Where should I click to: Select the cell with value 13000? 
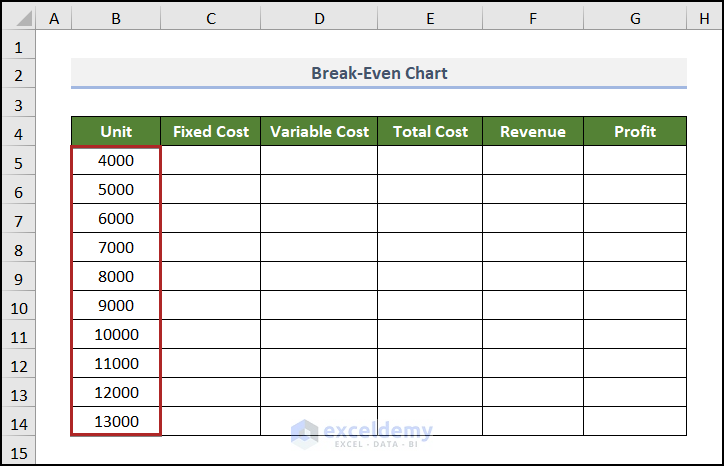tap(116, 422)
